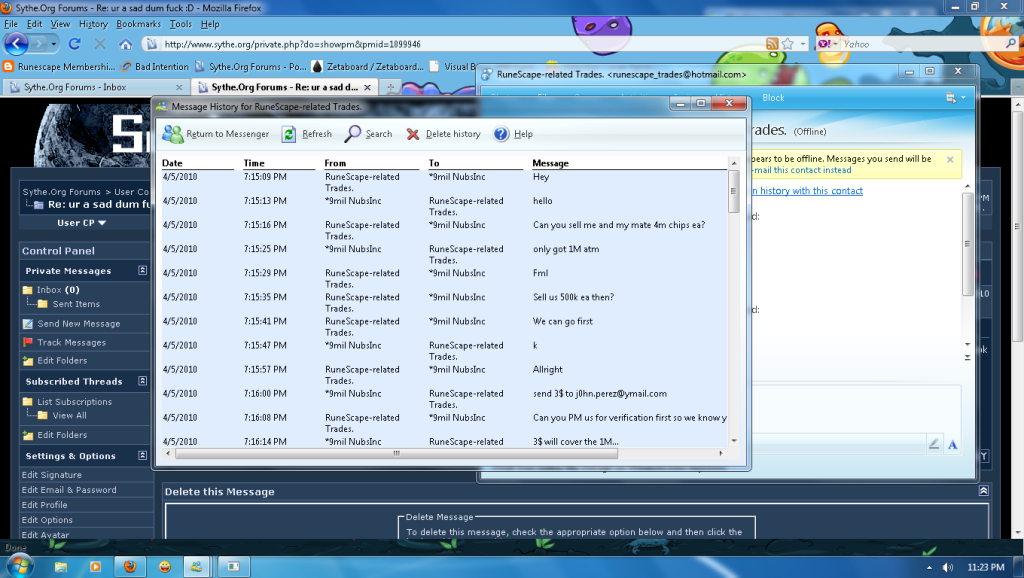The image size is (1024, 578).
Task: Open Inbox folder in Private Messages
Action: [x=51, y=290]
